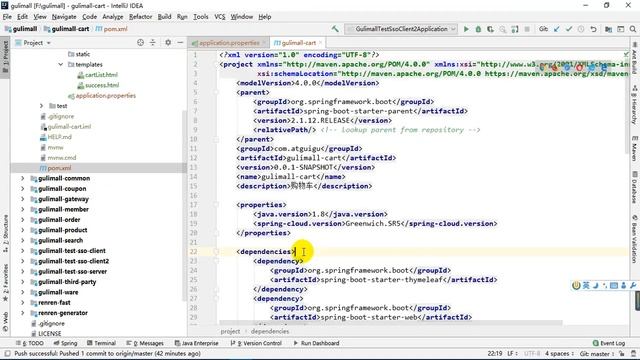Expand the gulimall-common module
640x360 pixels.
[22, 178]
